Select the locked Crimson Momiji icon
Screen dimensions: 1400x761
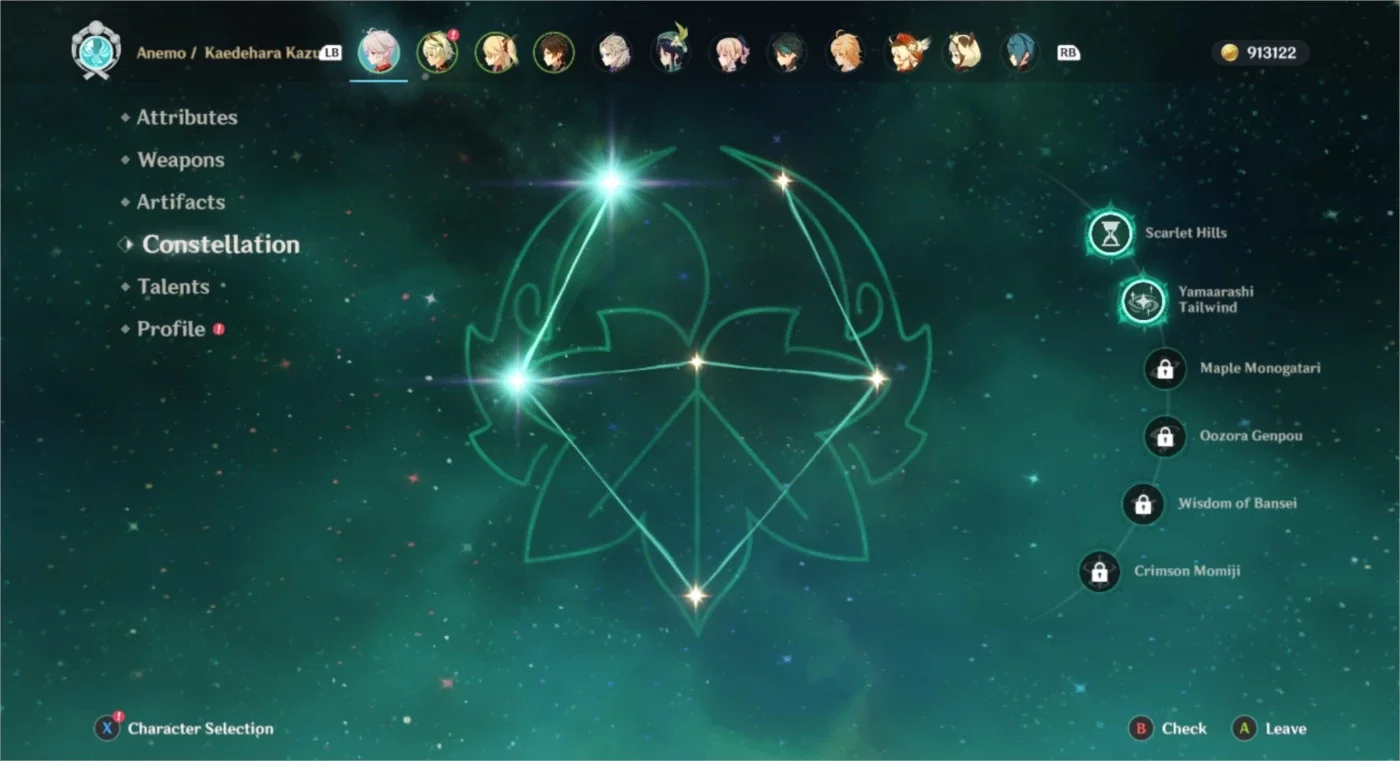coord(1099,572)
